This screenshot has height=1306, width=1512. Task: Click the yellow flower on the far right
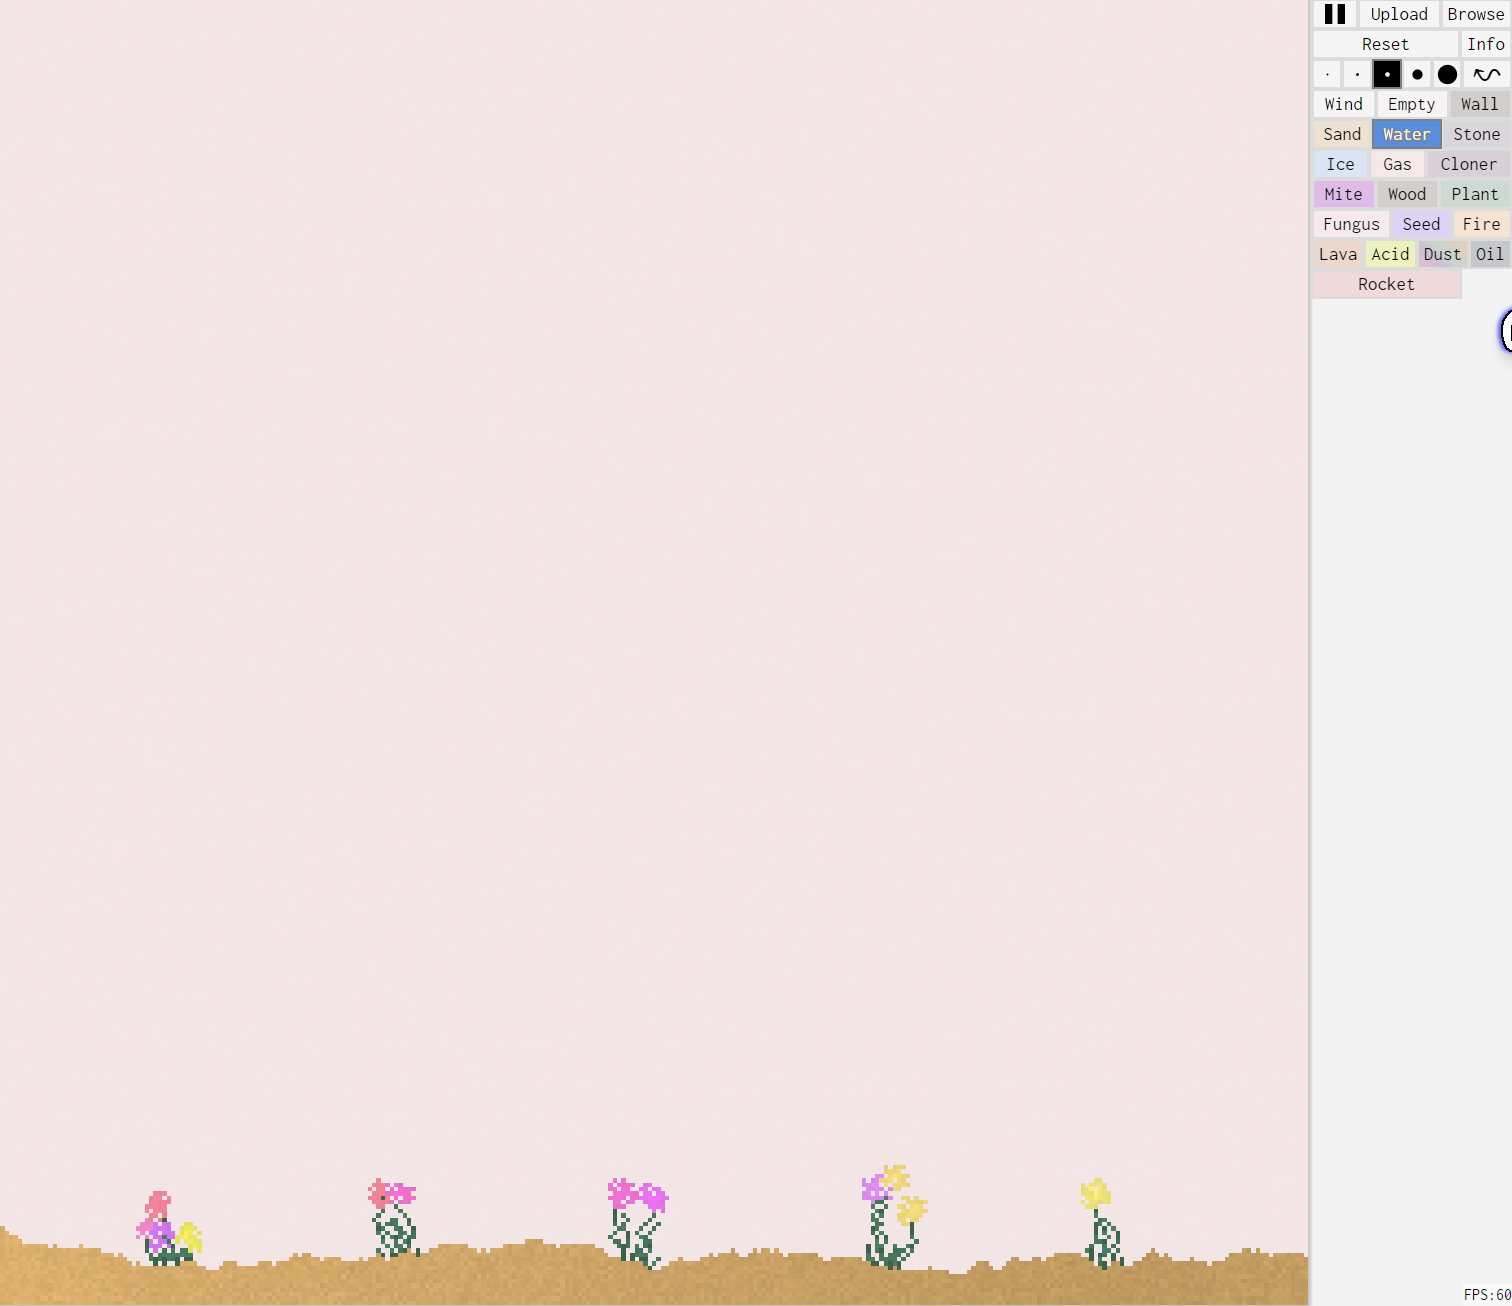(1096, 1193)
